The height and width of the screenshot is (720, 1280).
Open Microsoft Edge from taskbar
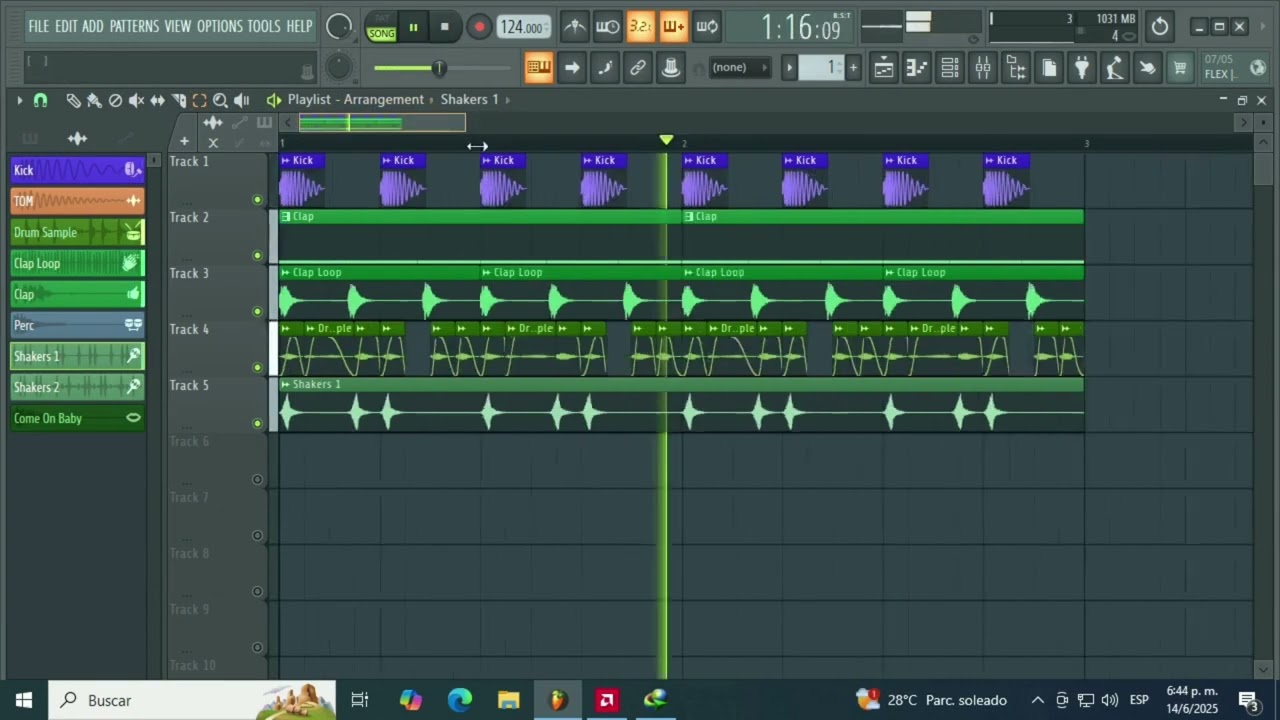pos(459,700)
